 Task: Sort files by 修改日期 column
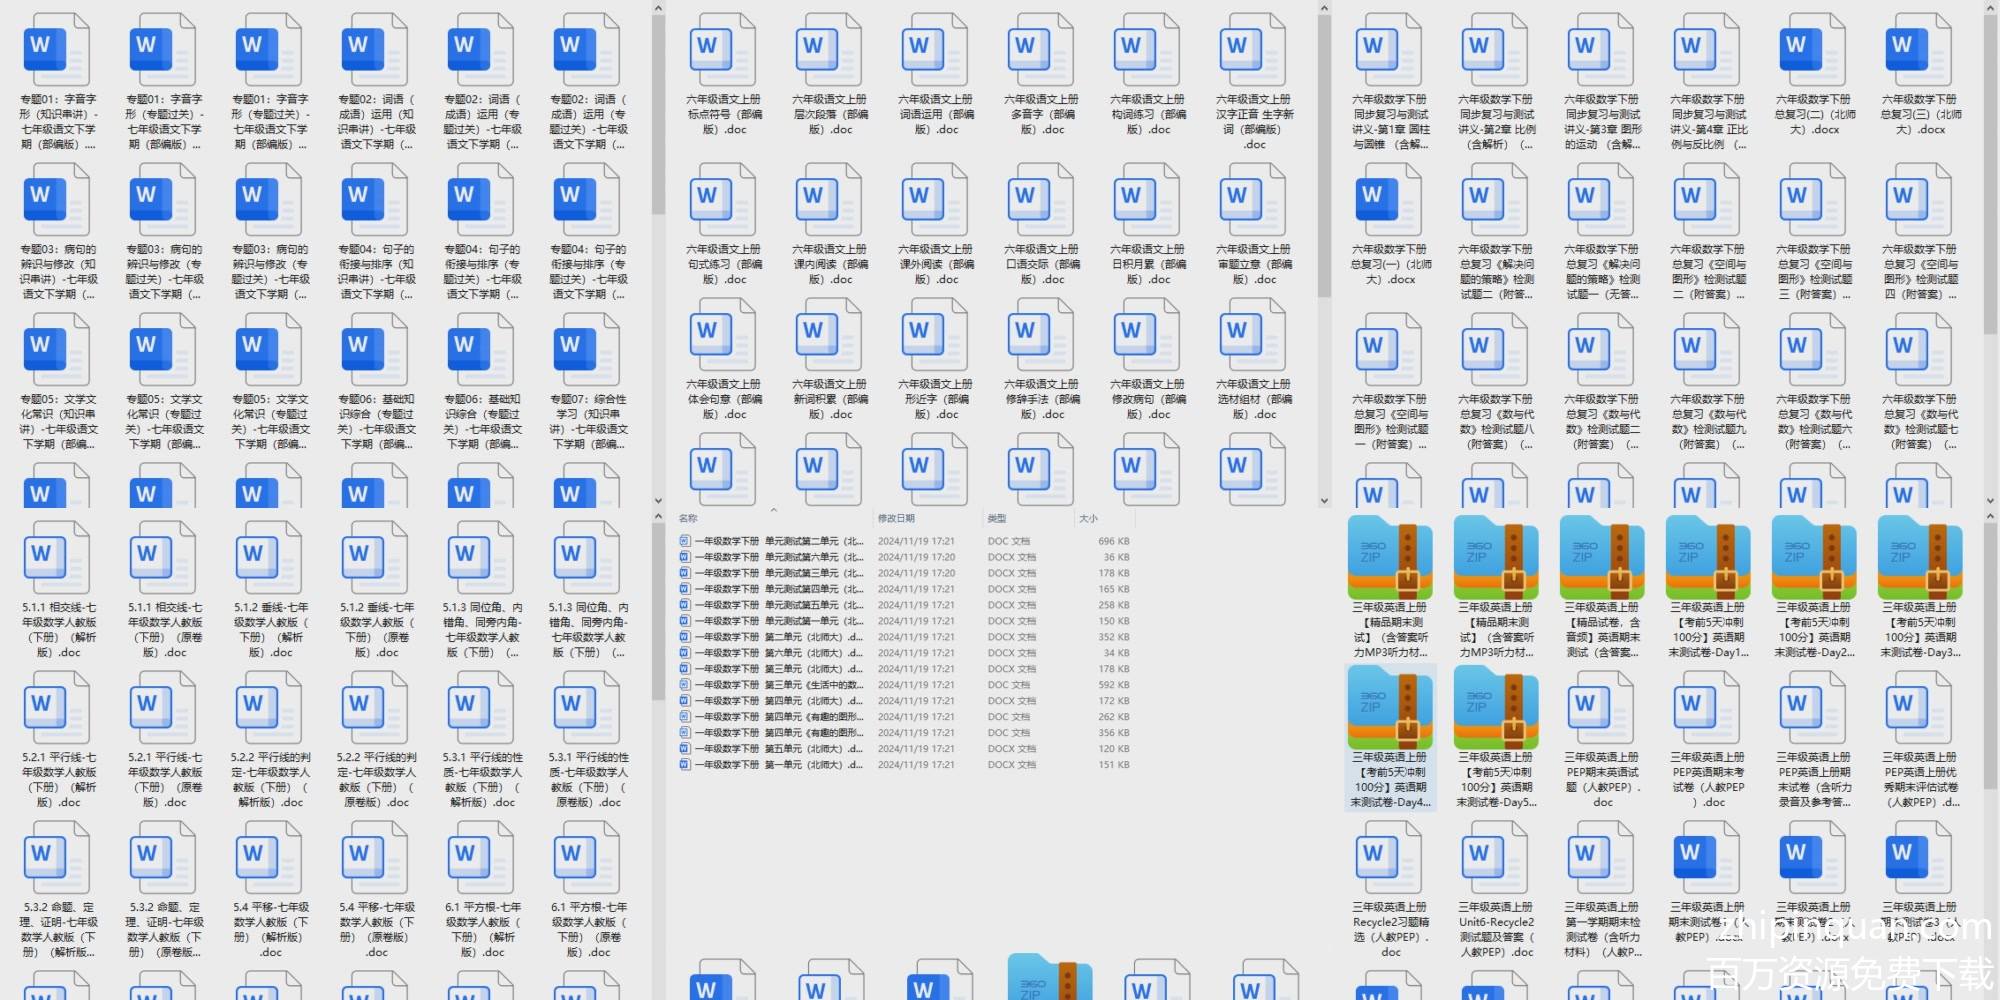tap(896, 519)
